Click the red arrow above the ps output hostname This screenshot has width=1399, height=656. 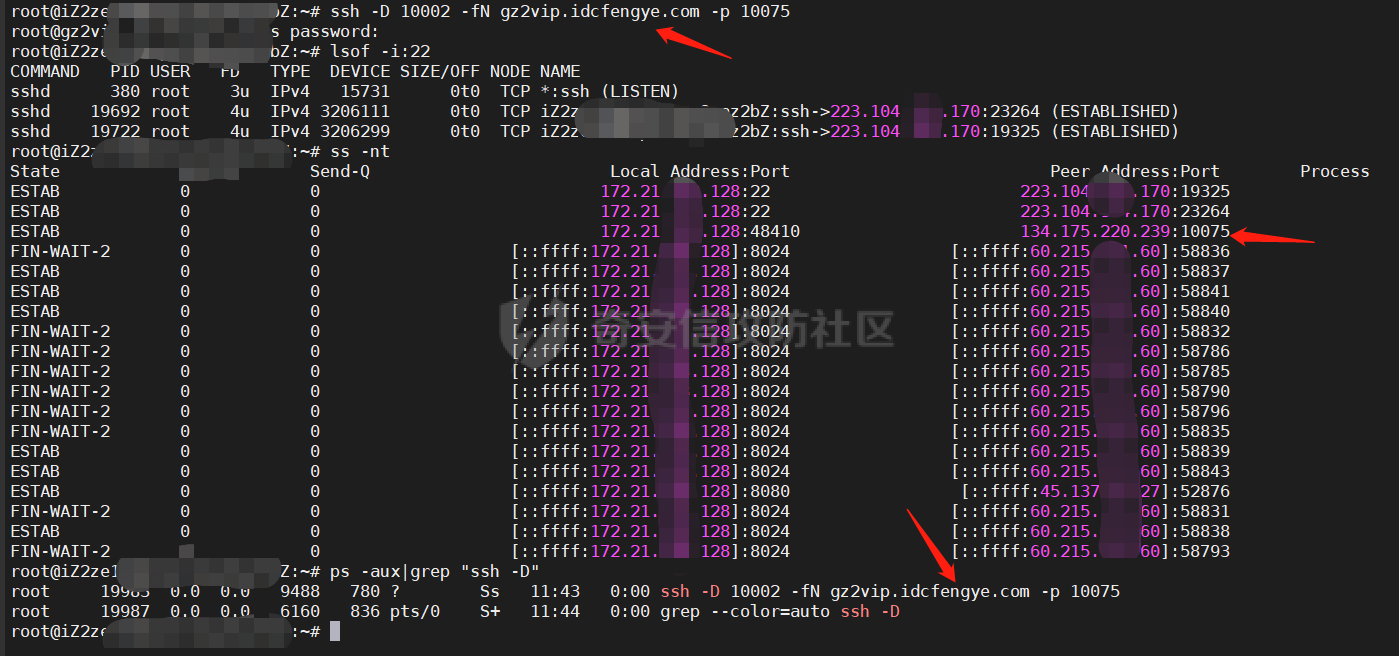pyautogui.click(x=930, y=545)
